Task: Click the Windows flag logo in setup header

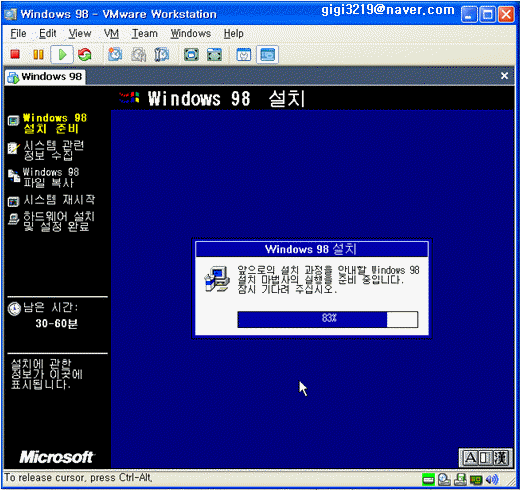Action: pyautogui.click(x=129, y=98)
